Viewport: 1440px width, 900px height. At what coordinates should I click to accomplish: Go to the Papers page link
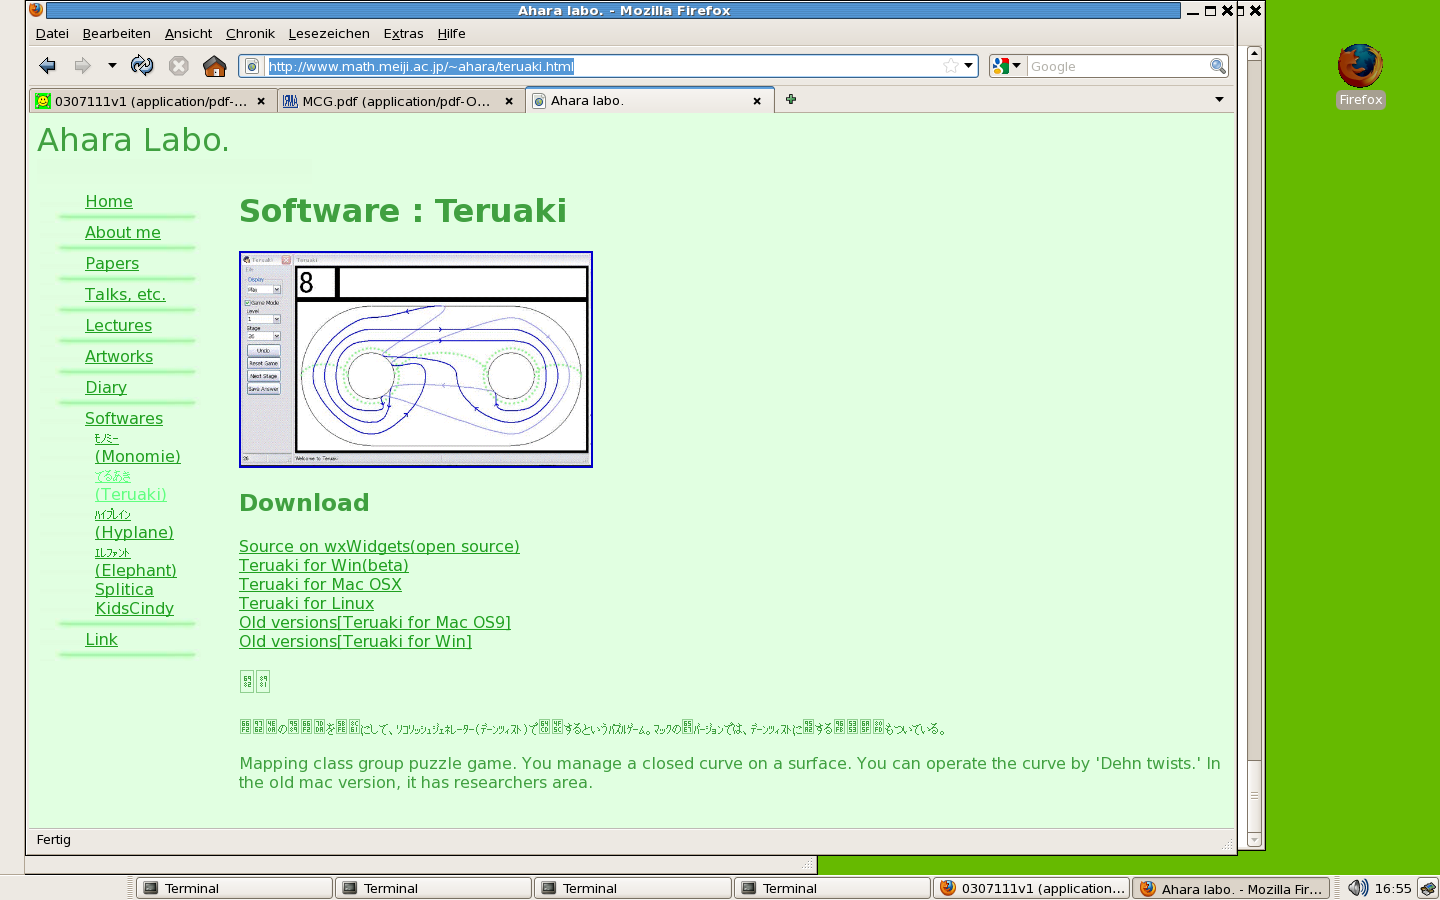tap(112, 263)
